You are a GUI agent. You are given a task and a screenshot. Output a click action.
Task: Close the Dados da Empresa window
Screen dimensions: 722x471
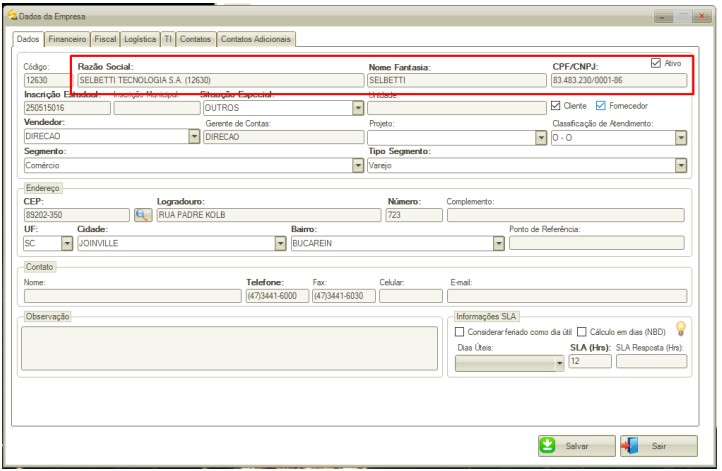(702, 17)
